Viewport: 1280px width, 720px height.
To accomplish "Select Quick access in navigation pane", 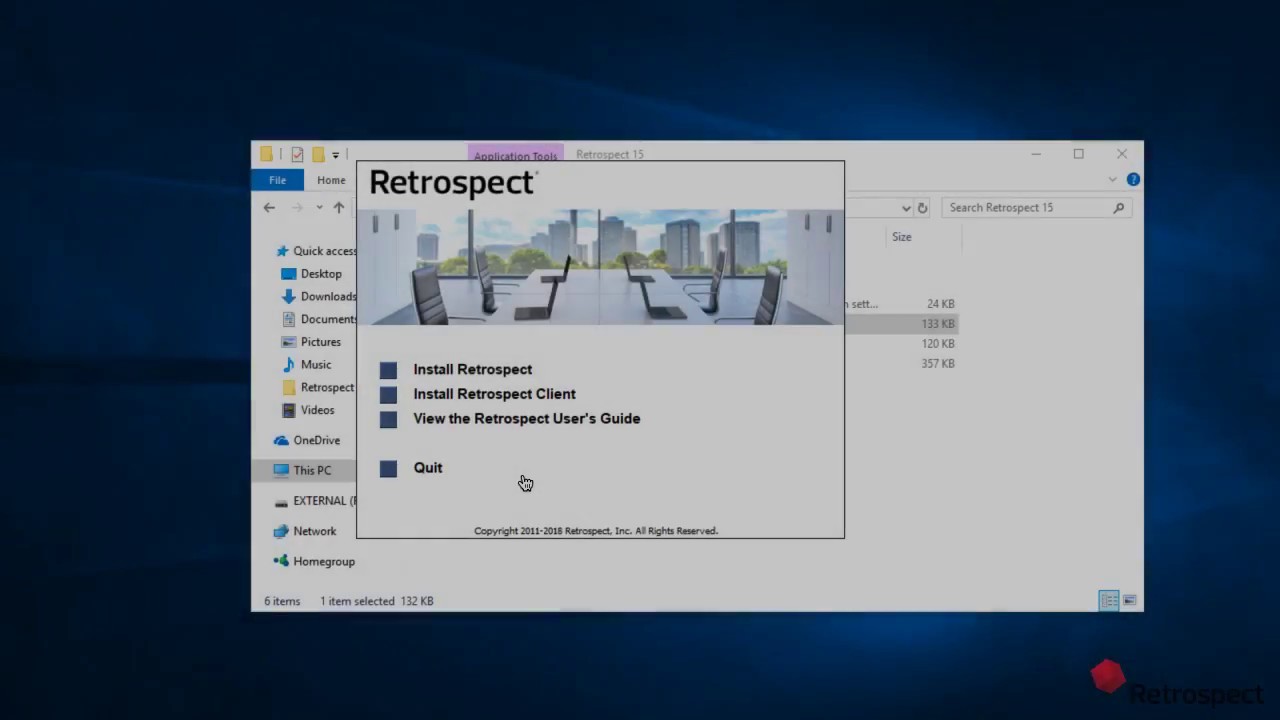I will point(324,251).
